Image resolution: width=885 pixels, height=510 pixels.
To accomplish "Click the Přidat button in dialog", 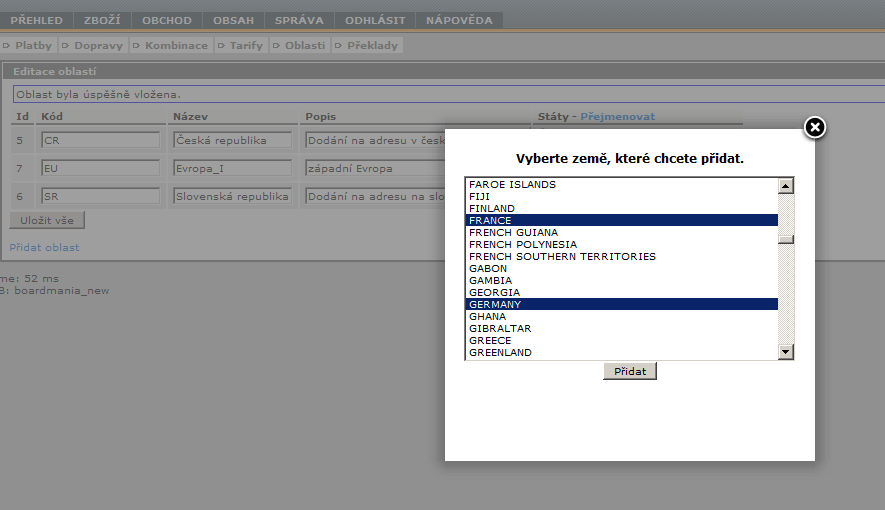I will pyautogui.click(x=630, y=371).
